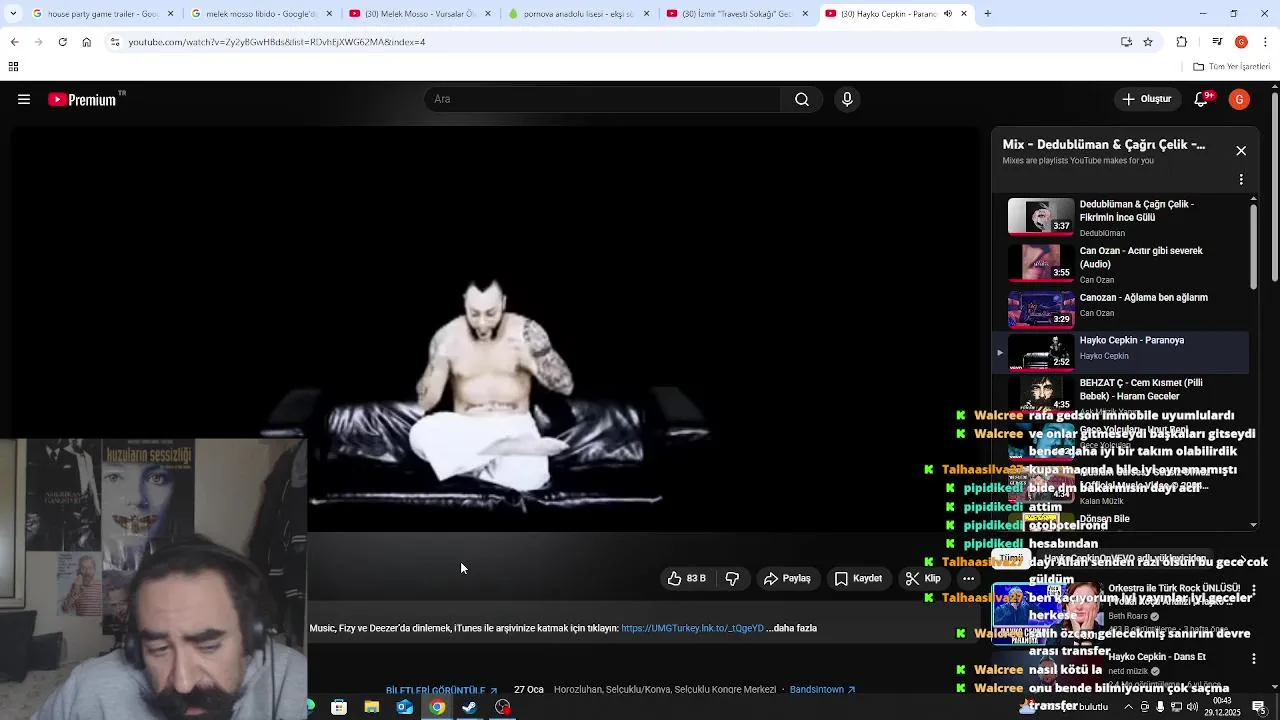Viewport: 1280px width, 720px height.
Task: Open Mix playlist three-dot options
Action: pos(1241,180)
